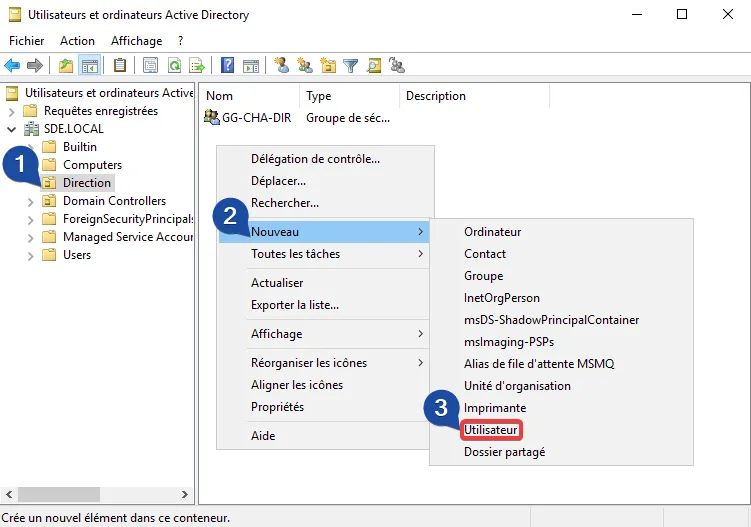751x527 pixels.
Task: Open Help via the question mark icon
Action: pos(228,66)
